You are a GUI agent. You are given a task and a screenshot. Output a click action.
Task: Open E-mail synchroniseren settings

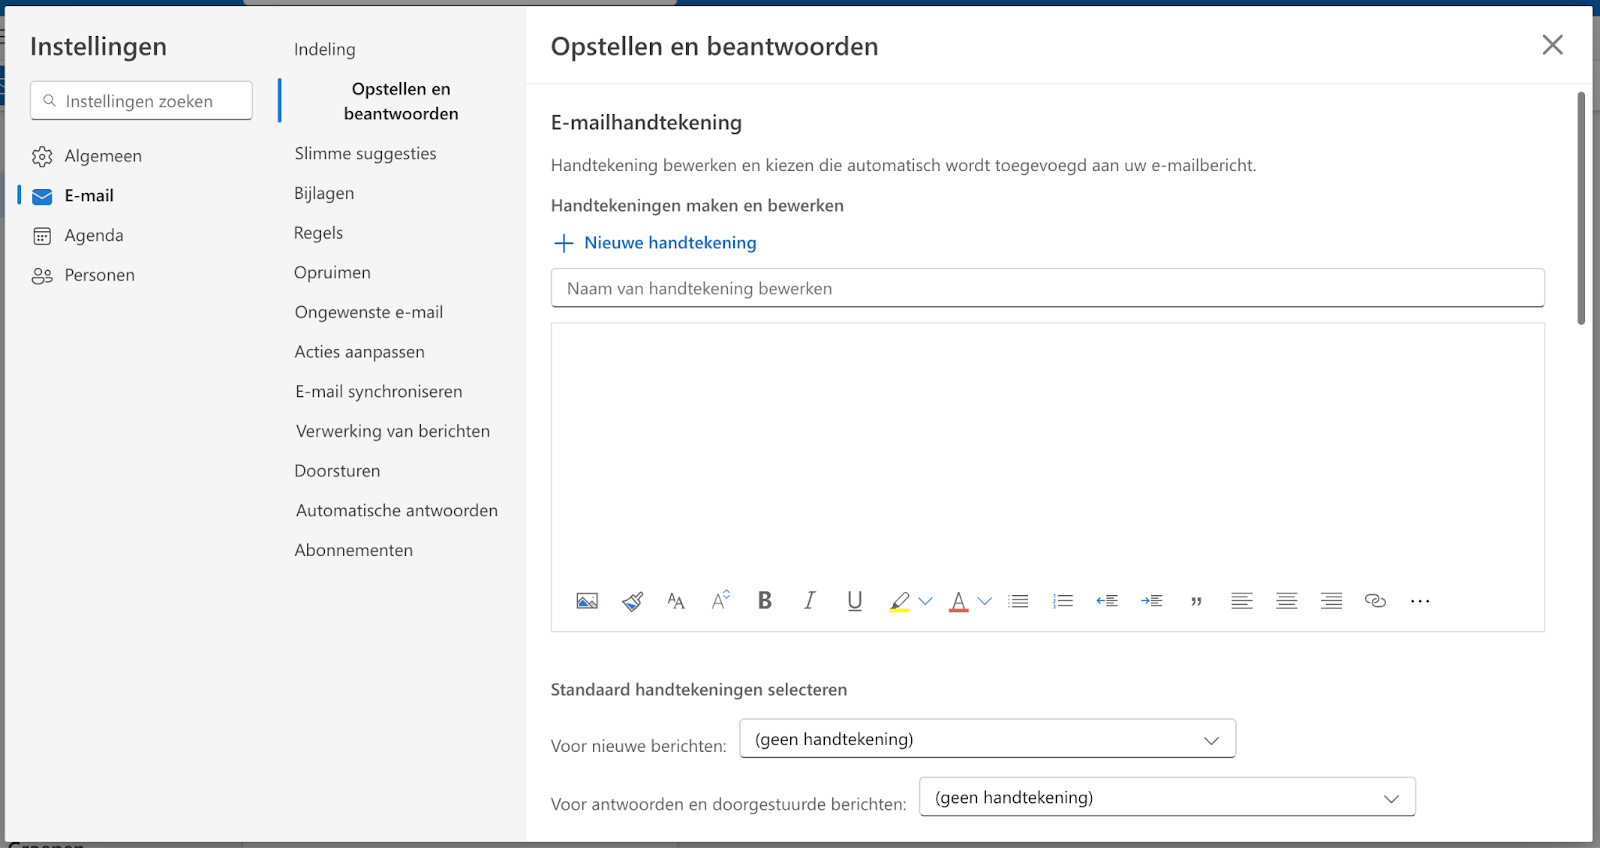pos(379,391)
